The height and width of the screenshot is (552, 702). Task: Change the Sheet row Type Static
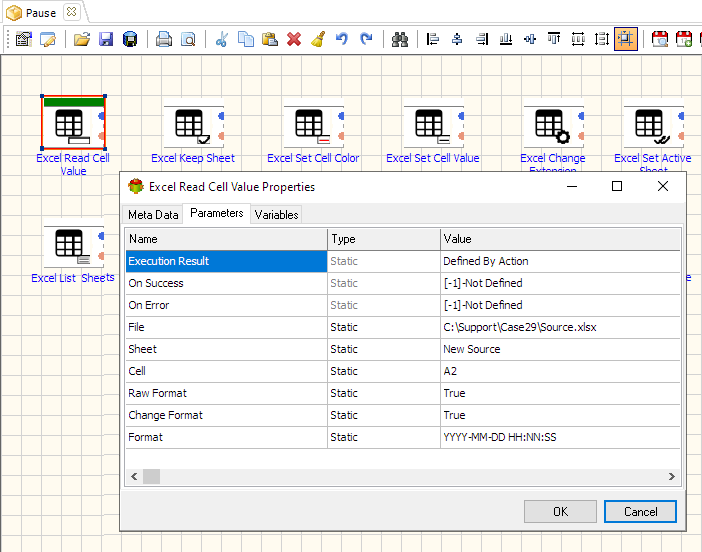tap(384, 349)
